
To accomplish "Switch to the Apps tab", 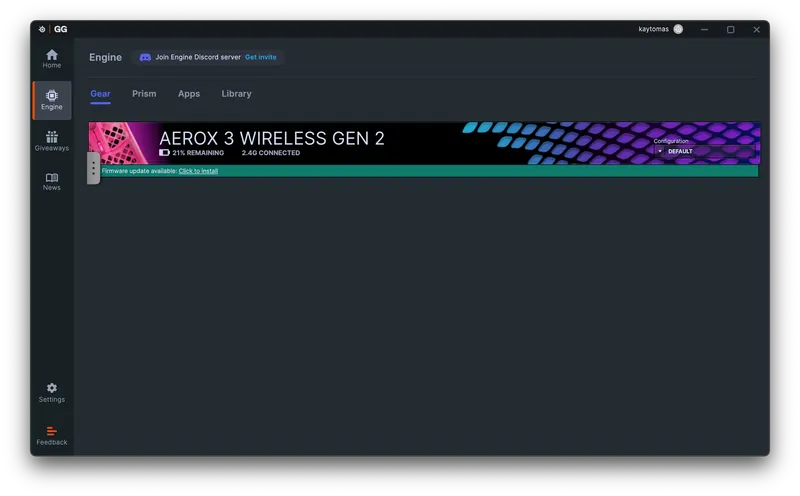I will [189, 94].
